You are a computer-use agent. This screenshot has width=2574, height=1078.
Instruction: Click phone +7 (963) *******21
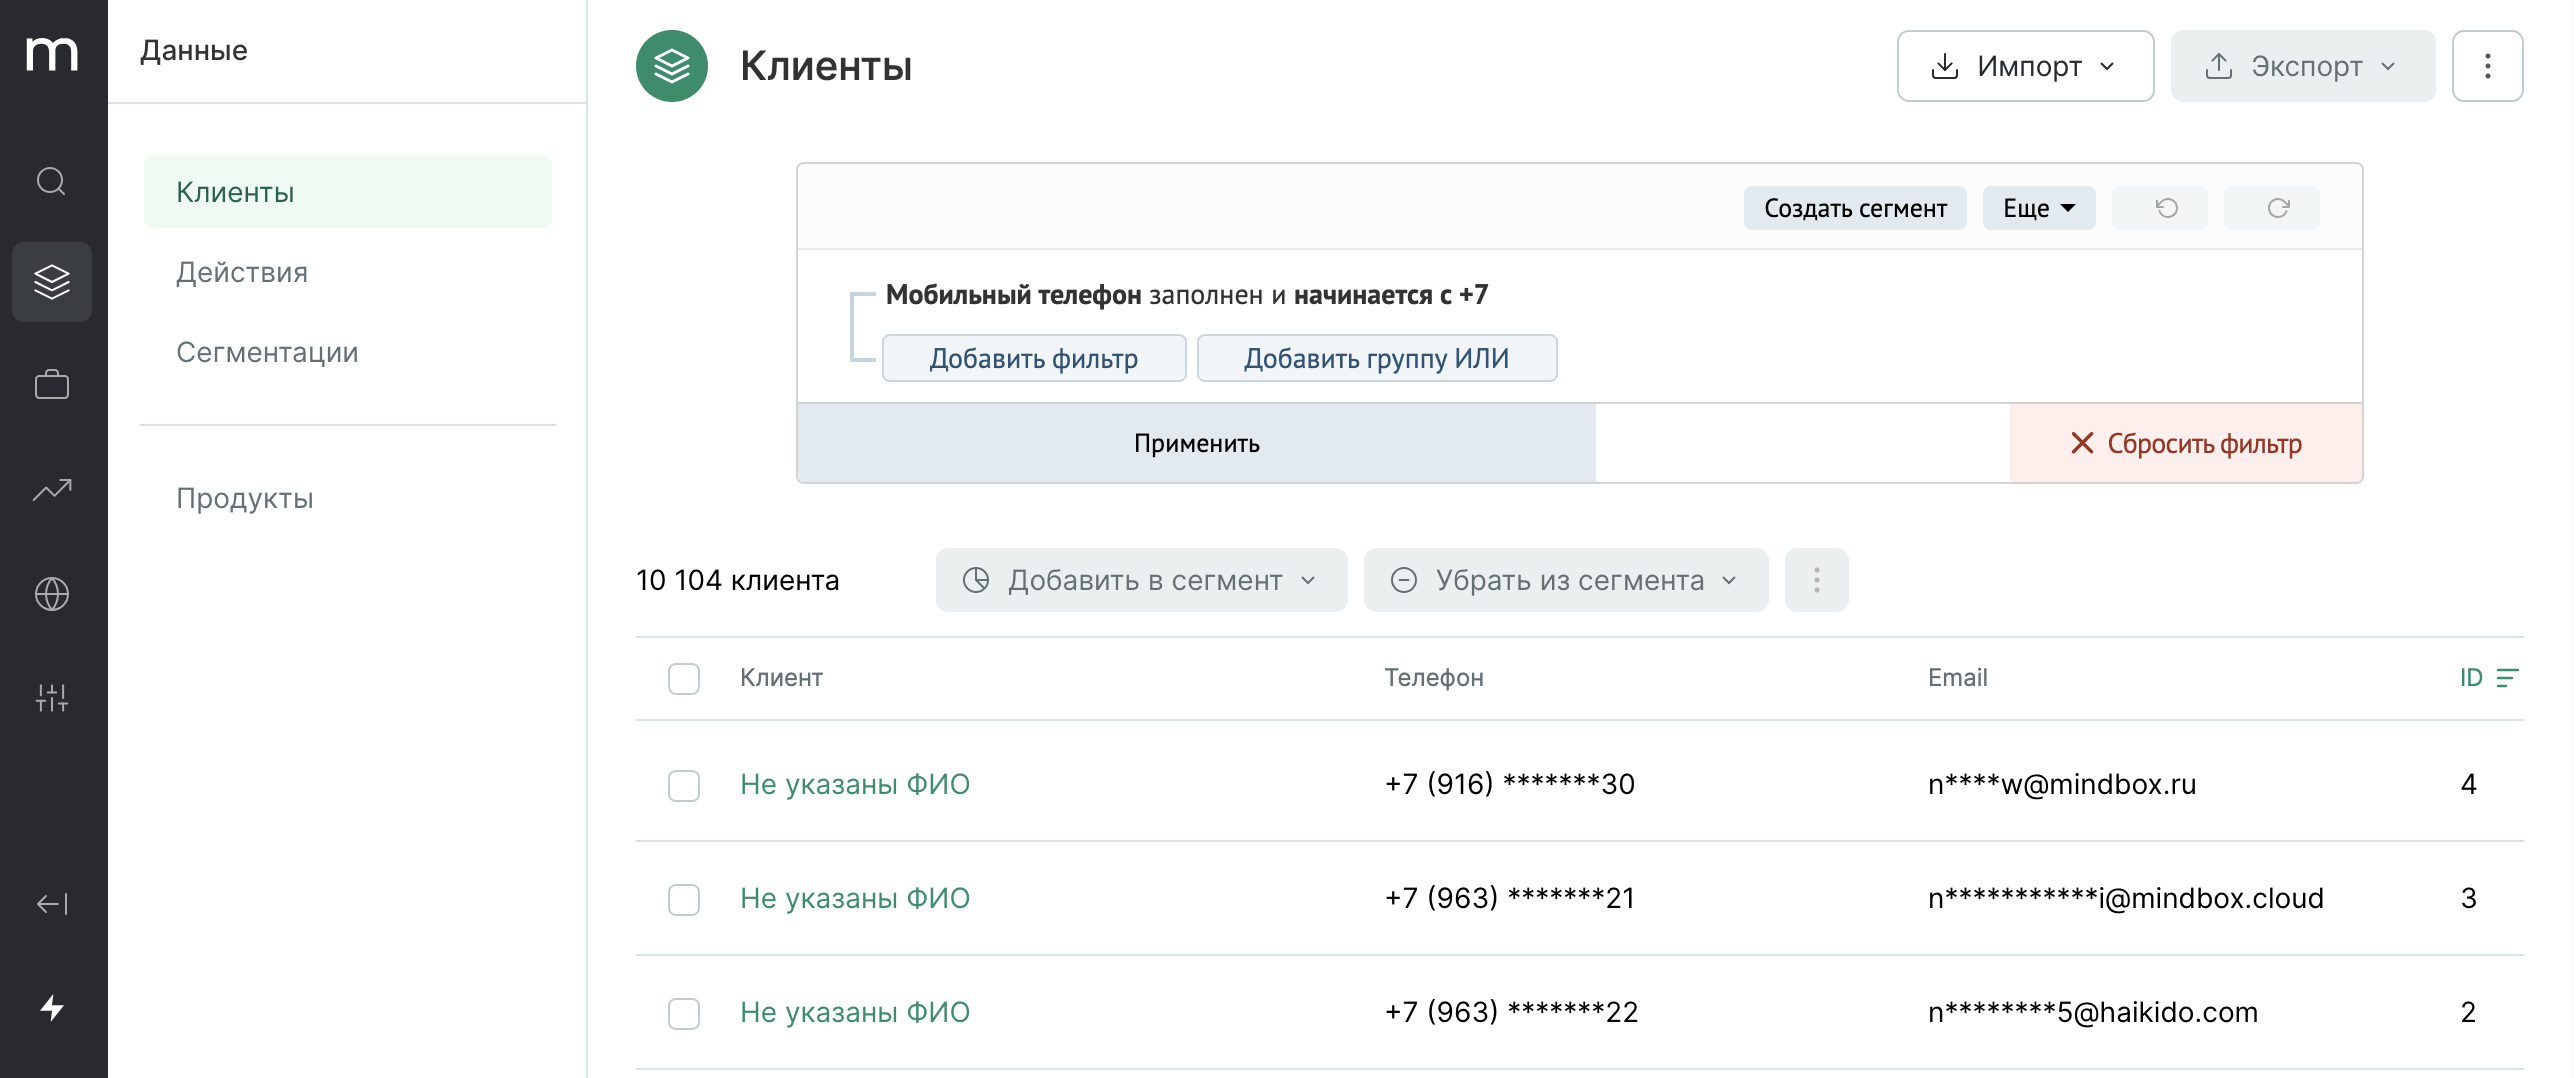(x=1509, y=898)
